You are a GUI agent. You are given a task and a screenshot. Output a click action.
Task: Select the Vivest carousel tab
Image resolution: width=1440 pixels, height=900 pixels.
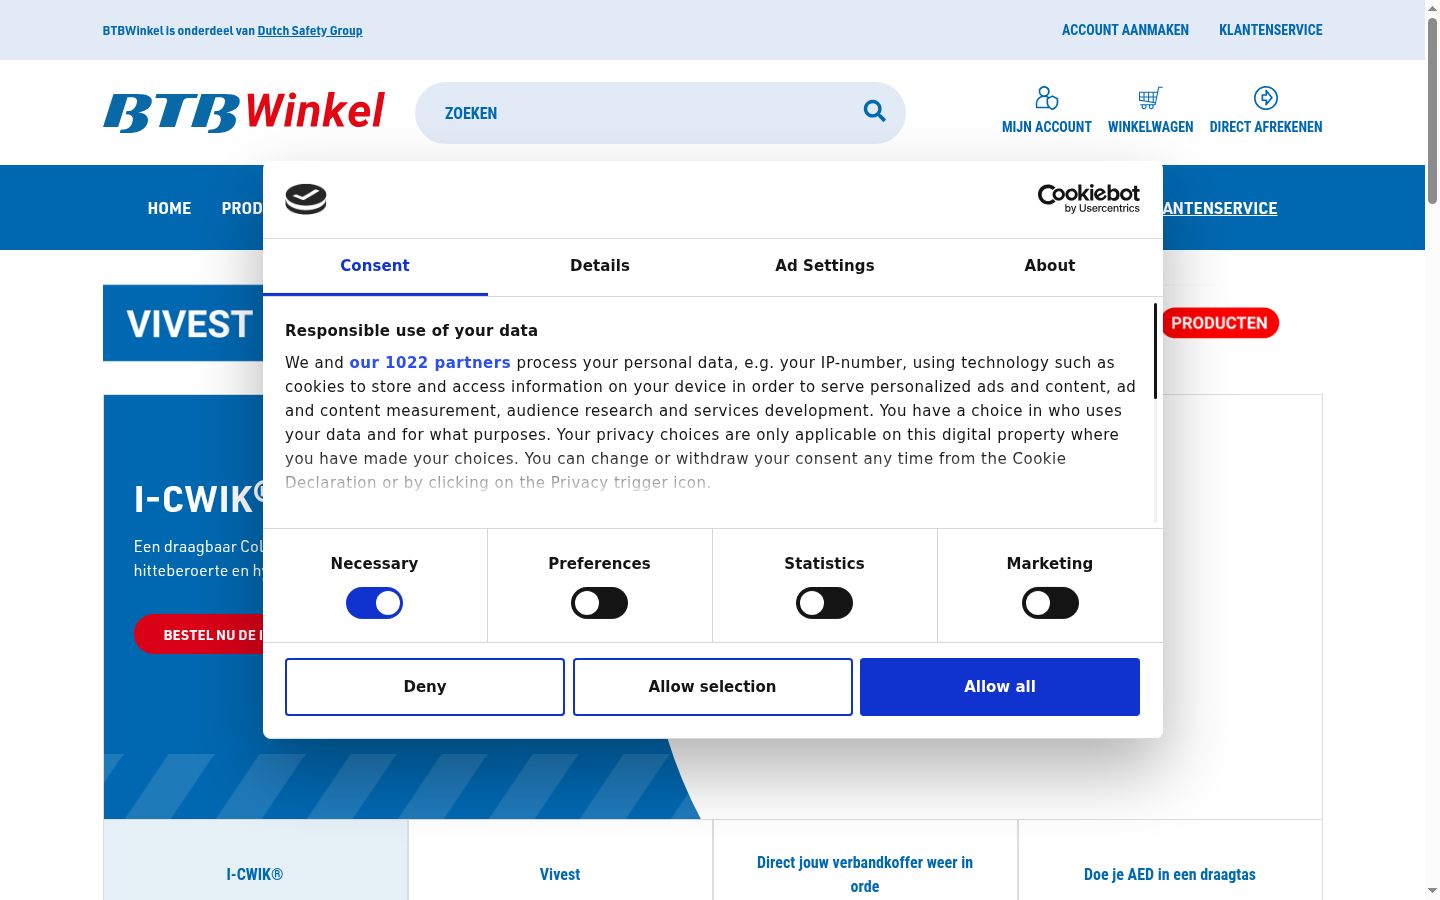click(x=560, y=860)
